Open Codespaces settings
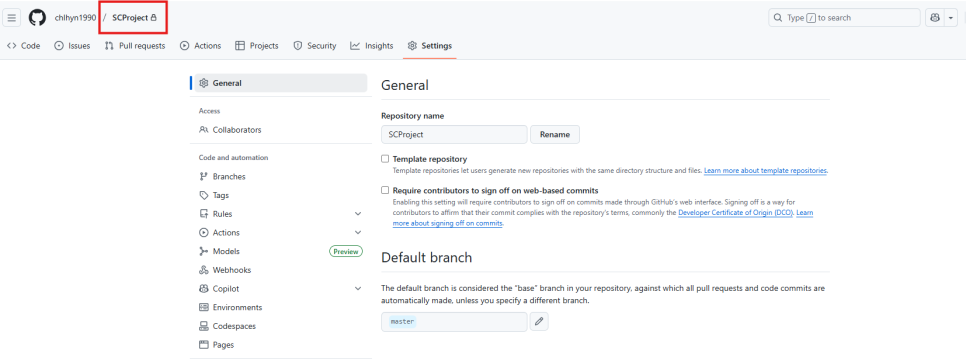 coord(280,326)
